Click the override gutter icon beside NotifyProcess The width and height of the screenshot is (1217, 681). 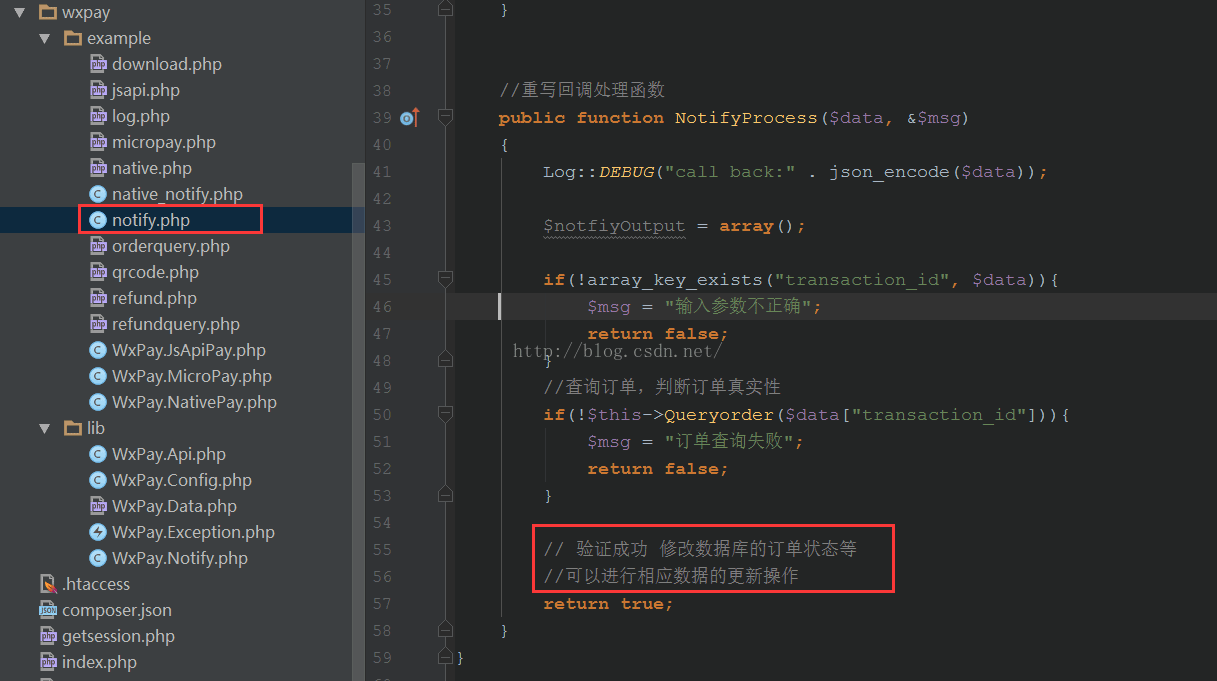(x=409, y=118)
